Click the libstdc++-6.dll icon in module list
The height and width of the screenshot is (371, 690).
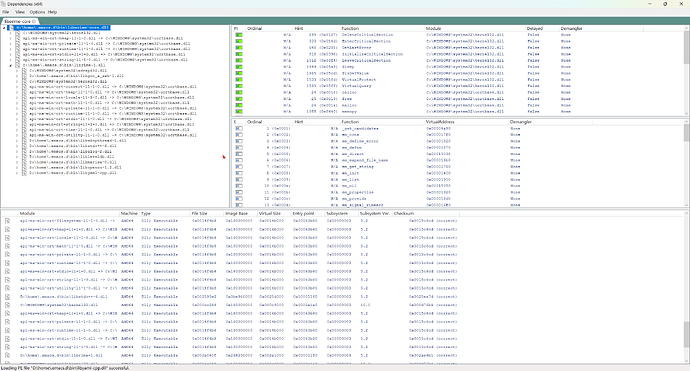pos(7,297)
